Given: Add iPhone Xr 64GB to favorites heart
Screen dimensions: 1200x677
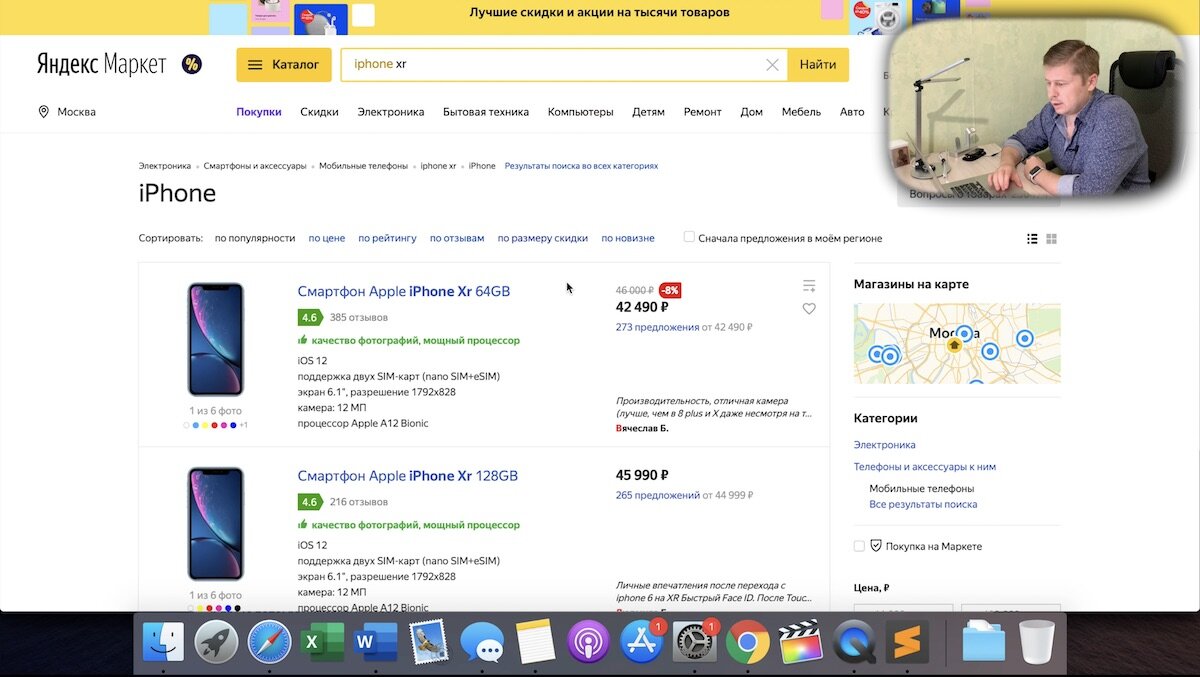Looking at the screenshot, I should (809, 309).
